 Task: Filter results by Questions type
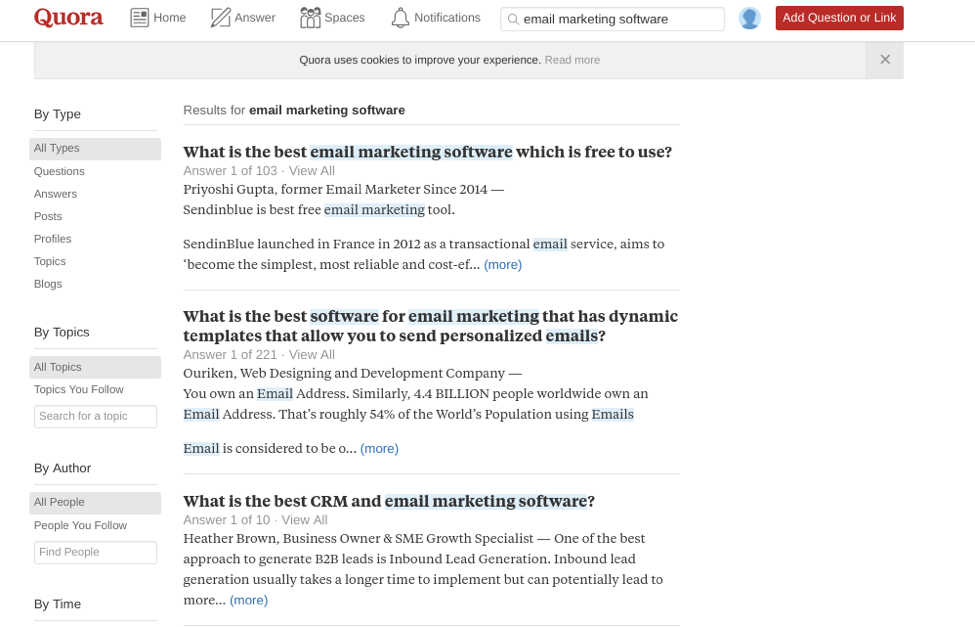(59, 171)
